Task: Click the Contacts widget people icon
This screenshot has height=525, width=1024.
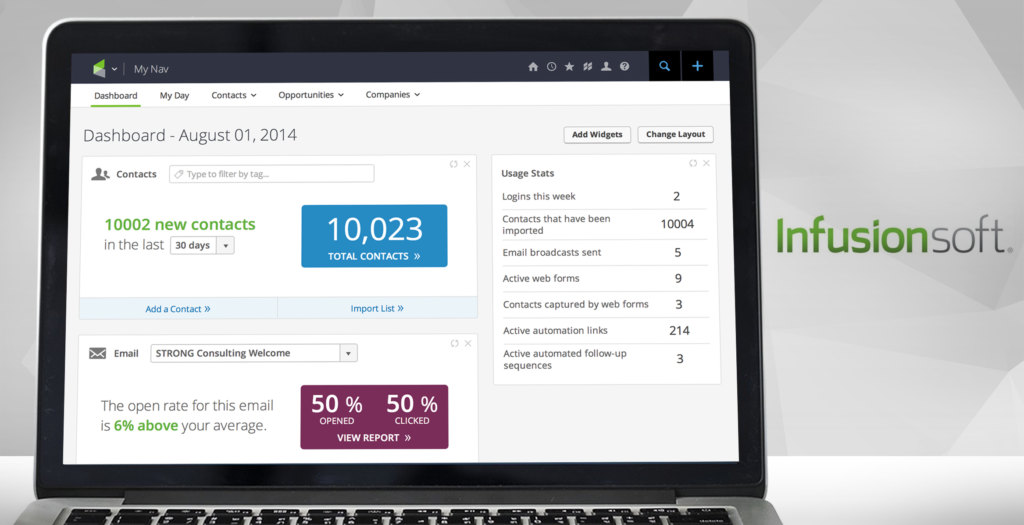Action: 100,174
